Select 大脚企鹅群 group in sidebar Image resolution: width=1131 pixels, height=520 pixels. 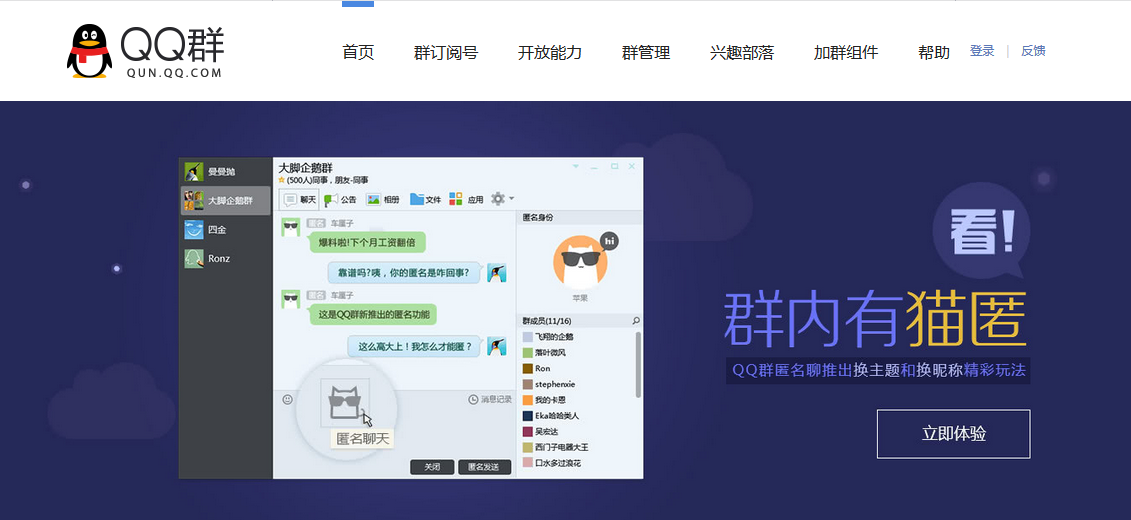click(225, 200)
